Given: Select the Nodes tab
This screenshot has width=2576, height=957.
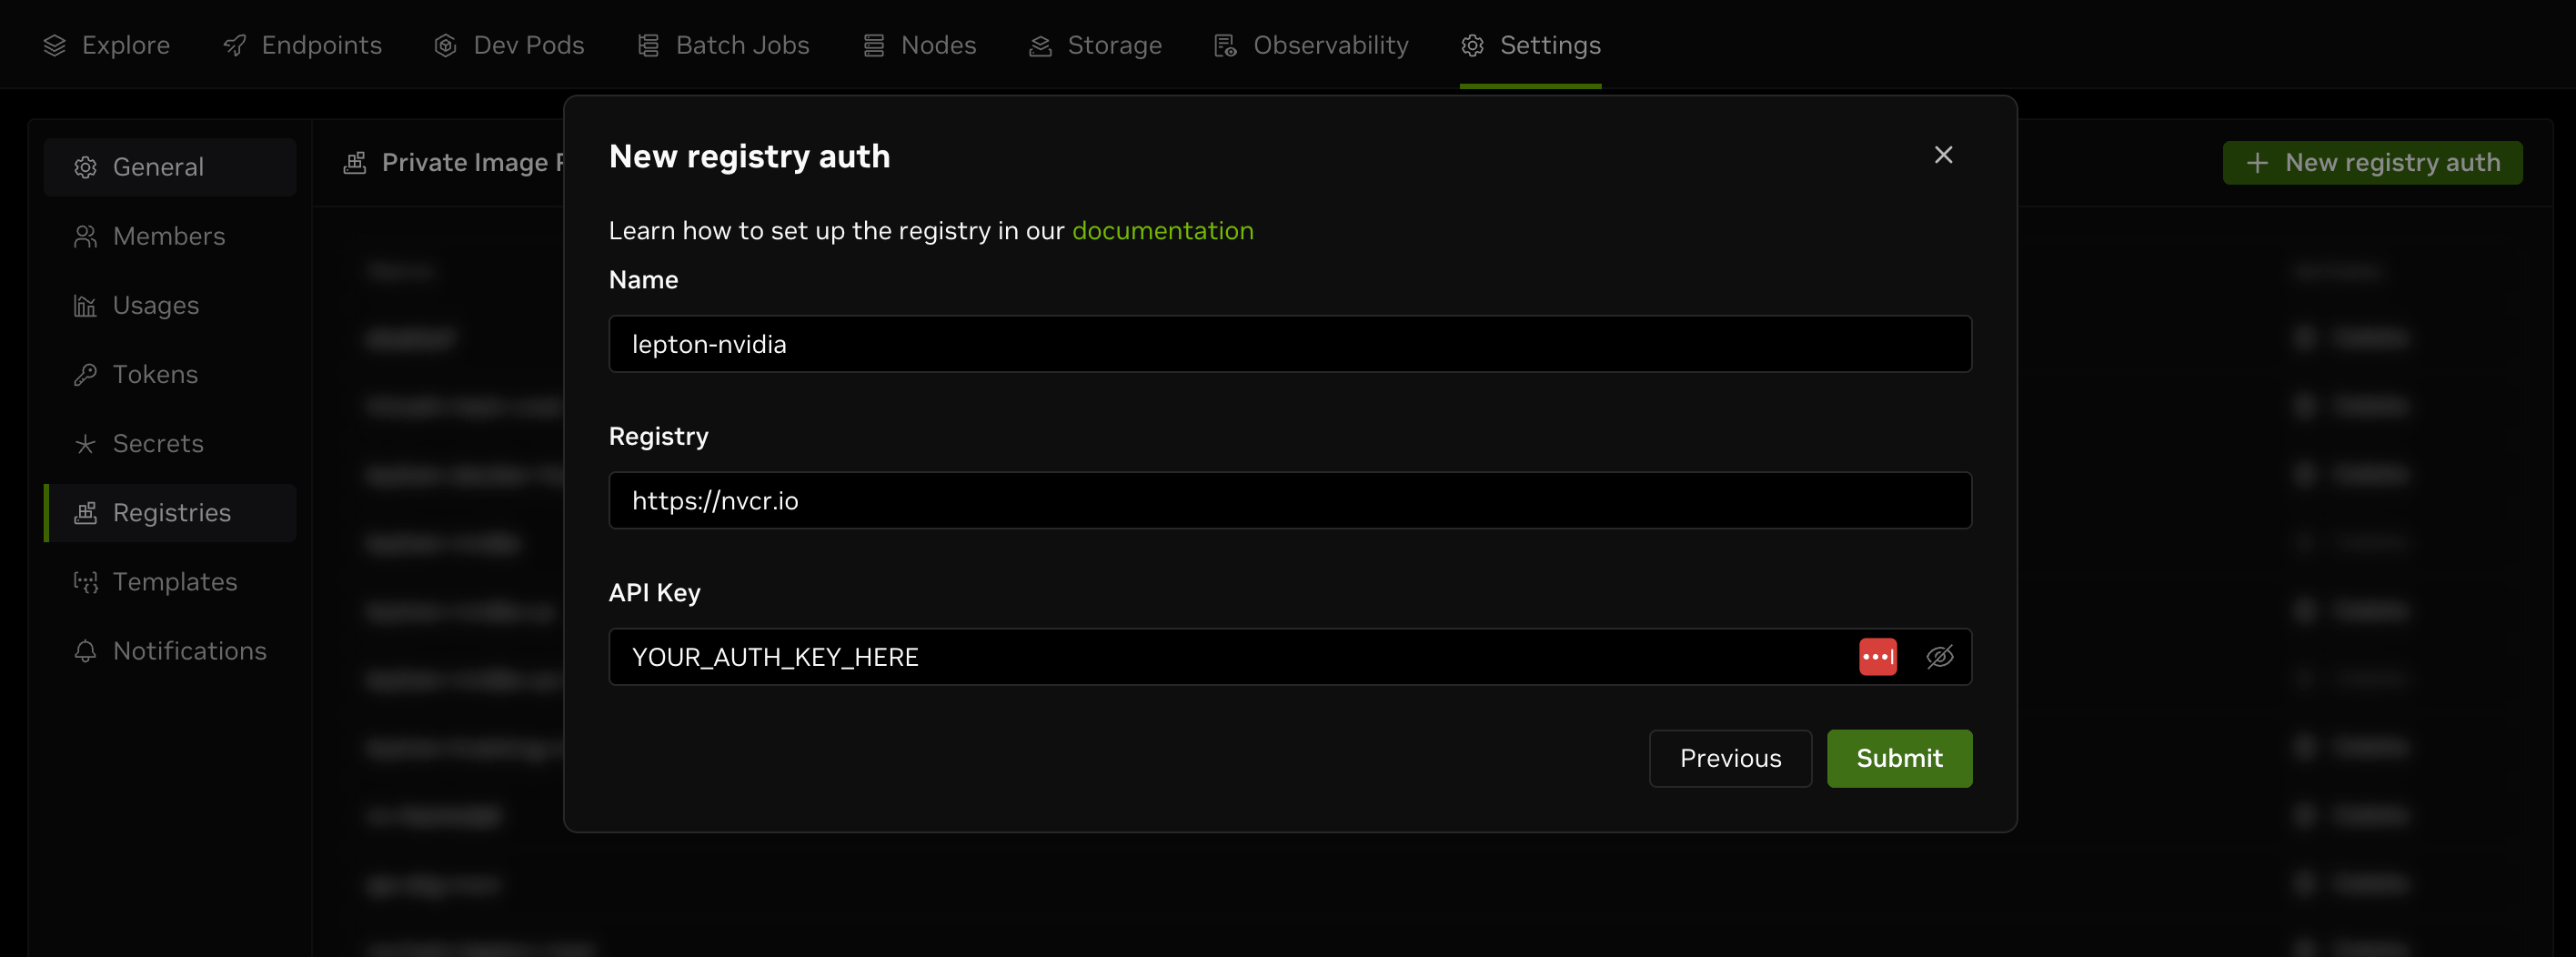Looking at the screenshot, I should 919,45.
